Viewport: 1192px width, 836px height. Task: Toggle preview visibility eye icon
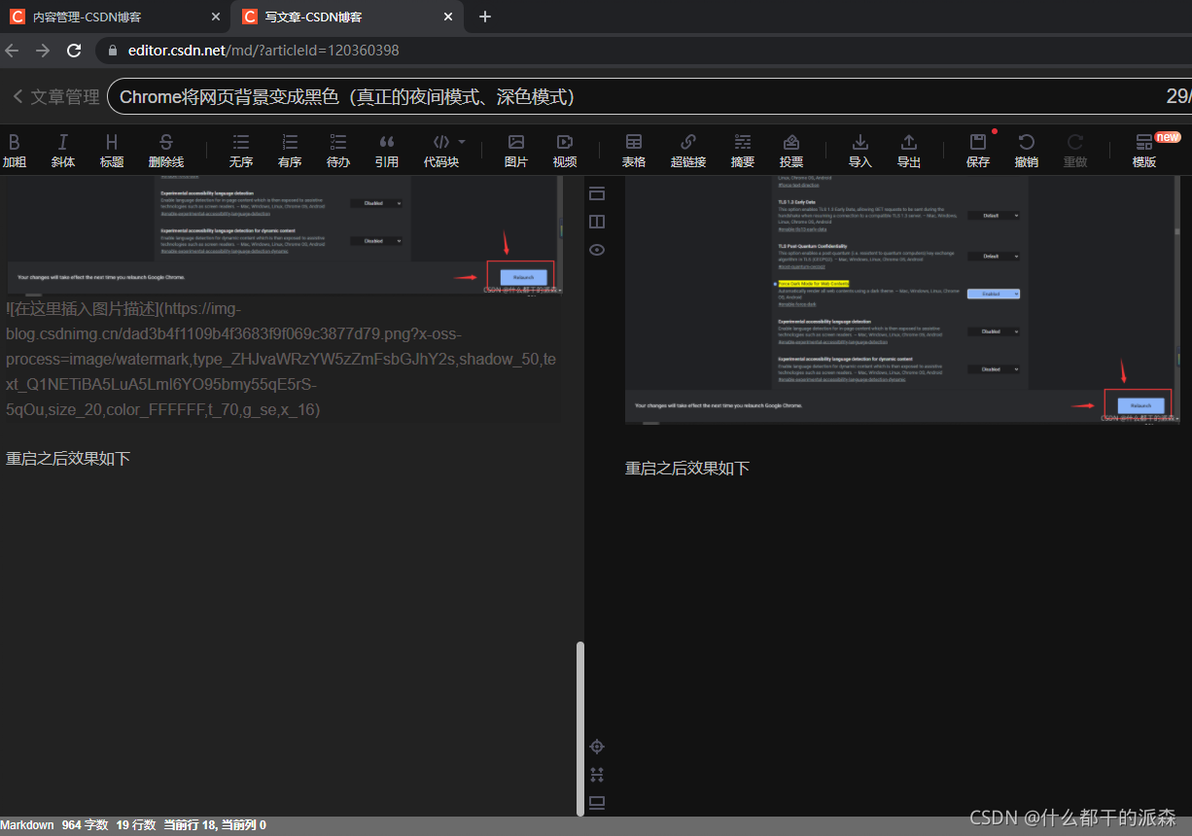597,250
